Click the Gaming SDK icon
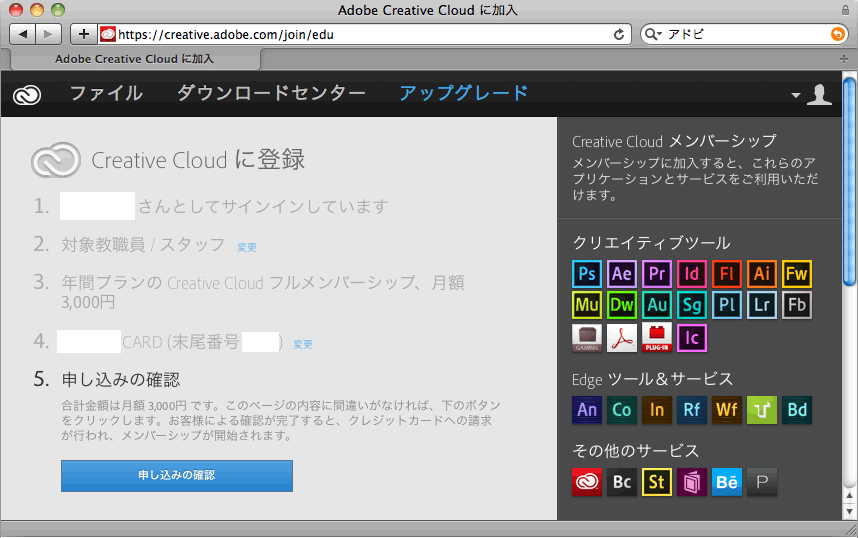858x538 pixels. (x=587, y=338)
